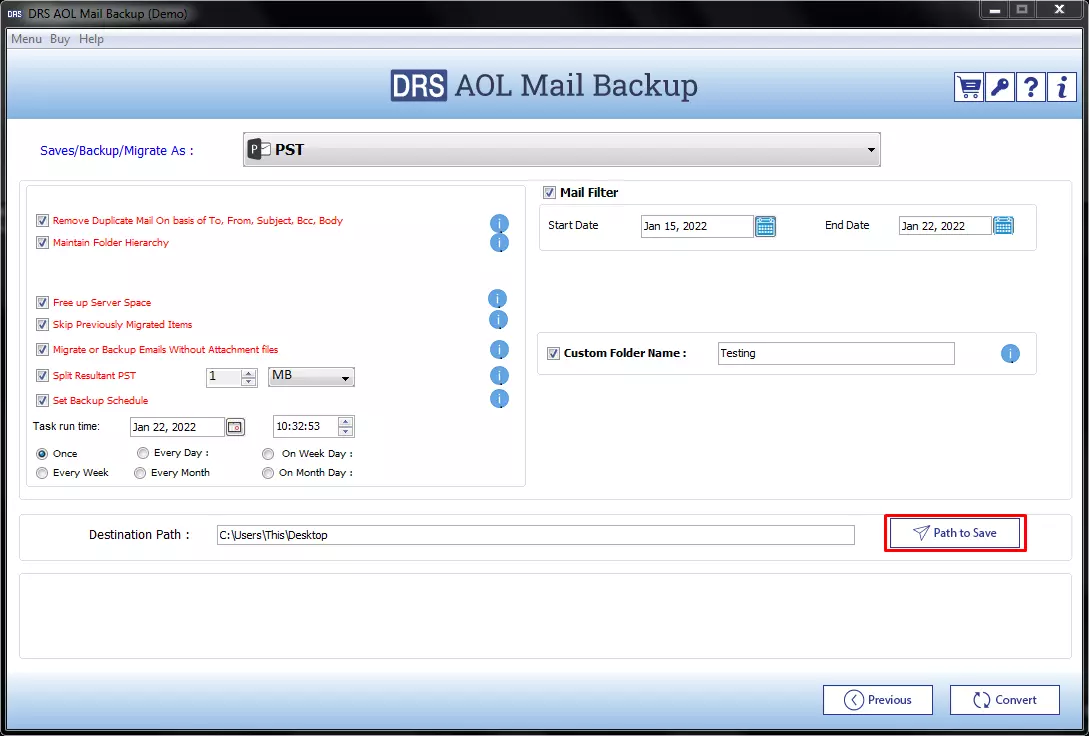
Task: Click the DRS app icon in title bar
Action: (15, 13)
